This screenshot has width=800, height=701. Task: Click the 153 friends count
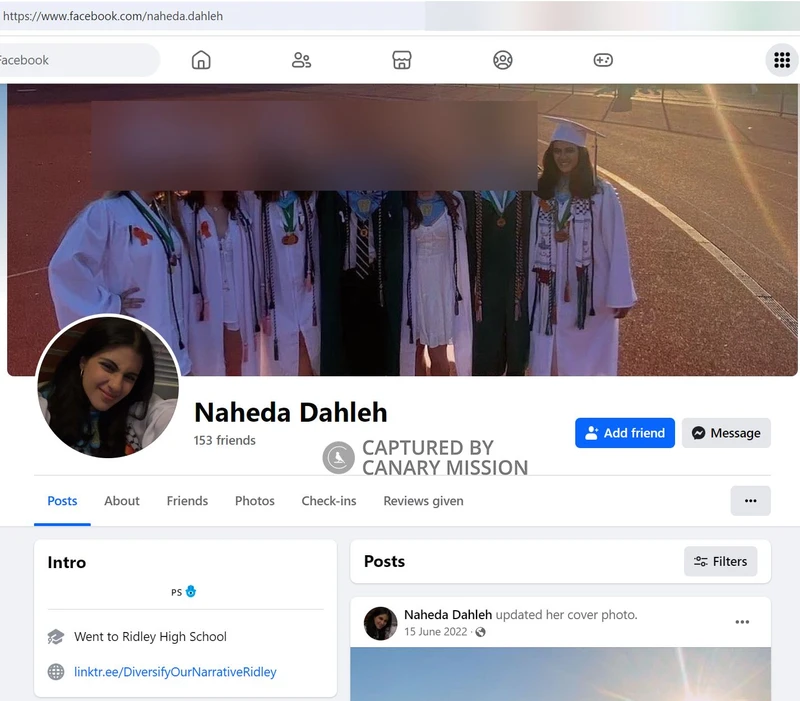click(224, 440)
